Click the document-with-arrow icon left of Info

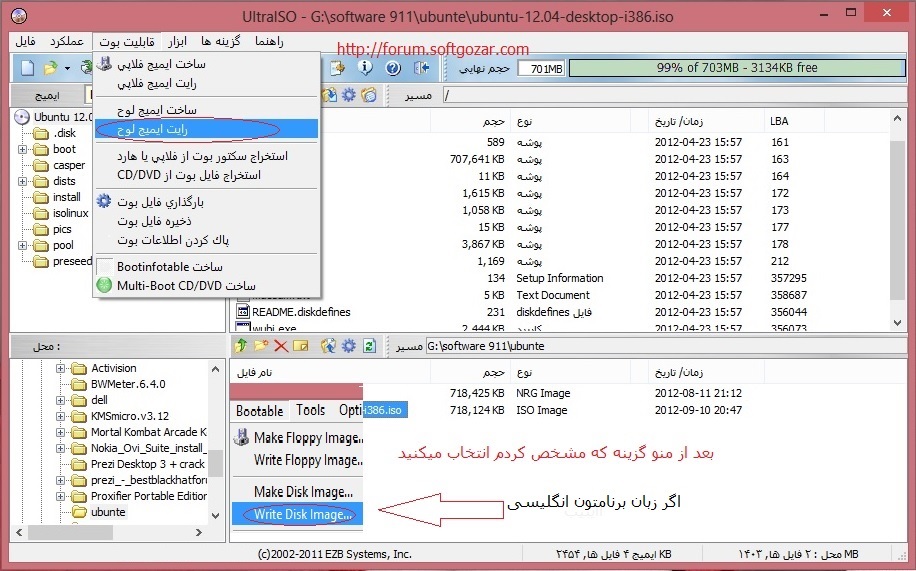[x=338, y=68]
